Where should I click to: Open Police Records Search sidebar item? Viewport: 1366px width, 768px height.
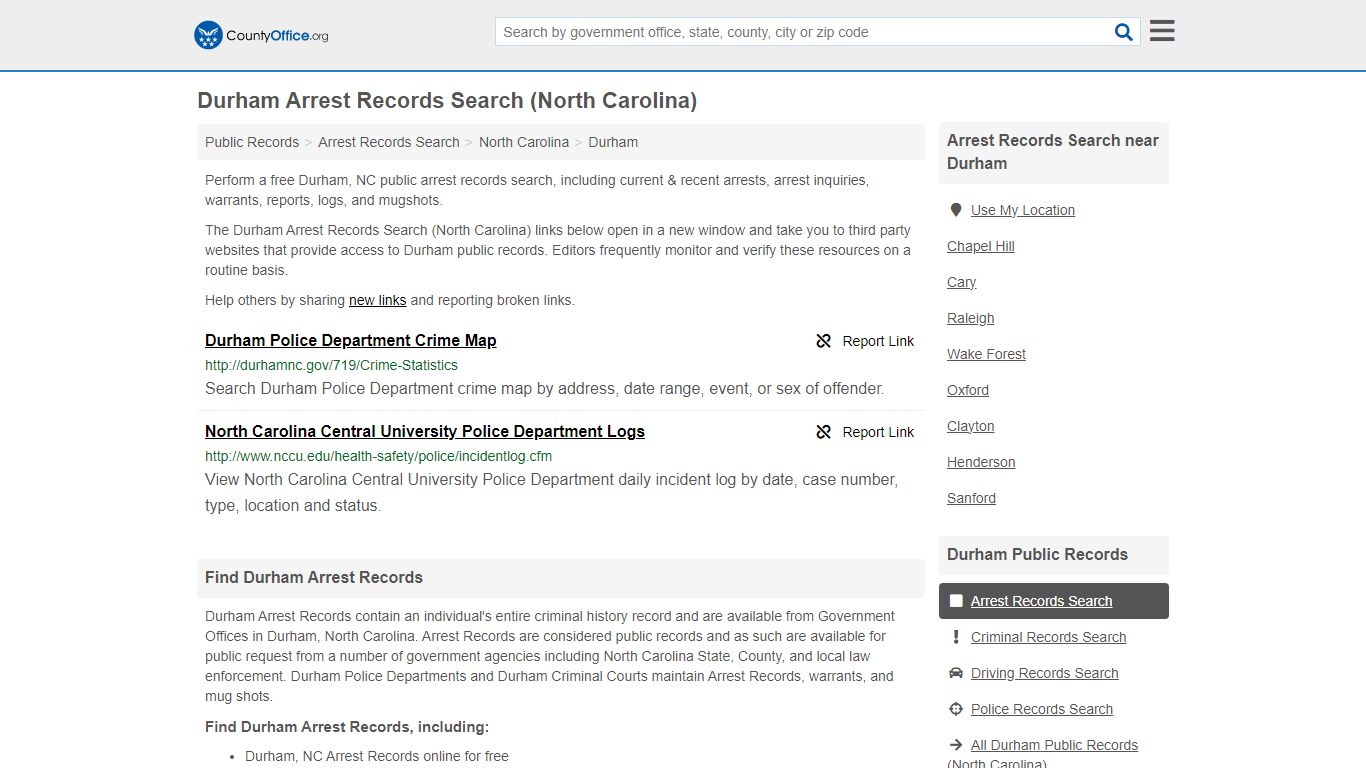pyautogui.click(x=1042, y=709)
